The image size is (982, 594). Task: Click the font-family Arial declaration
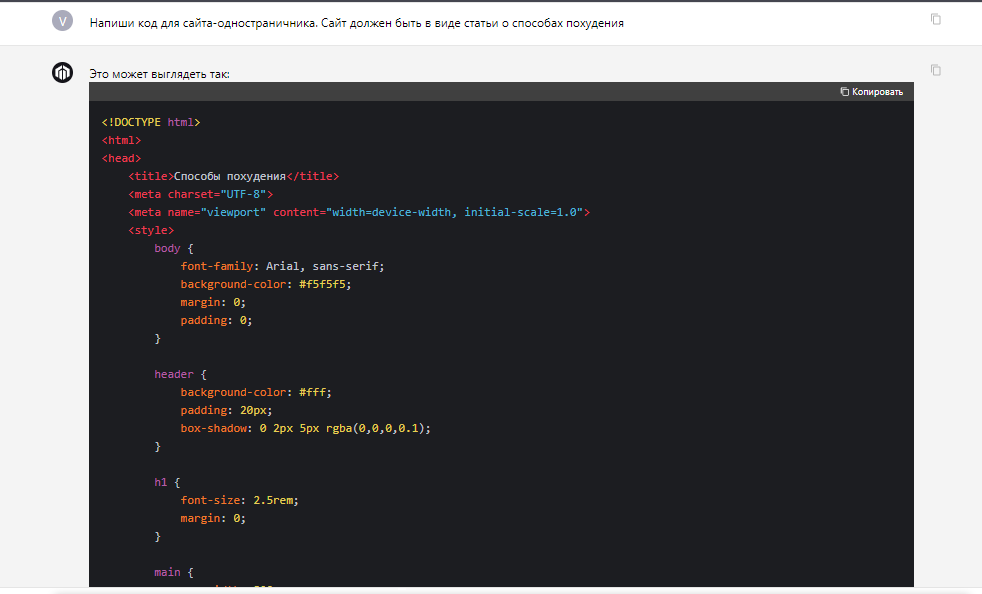tap(282, 266)
